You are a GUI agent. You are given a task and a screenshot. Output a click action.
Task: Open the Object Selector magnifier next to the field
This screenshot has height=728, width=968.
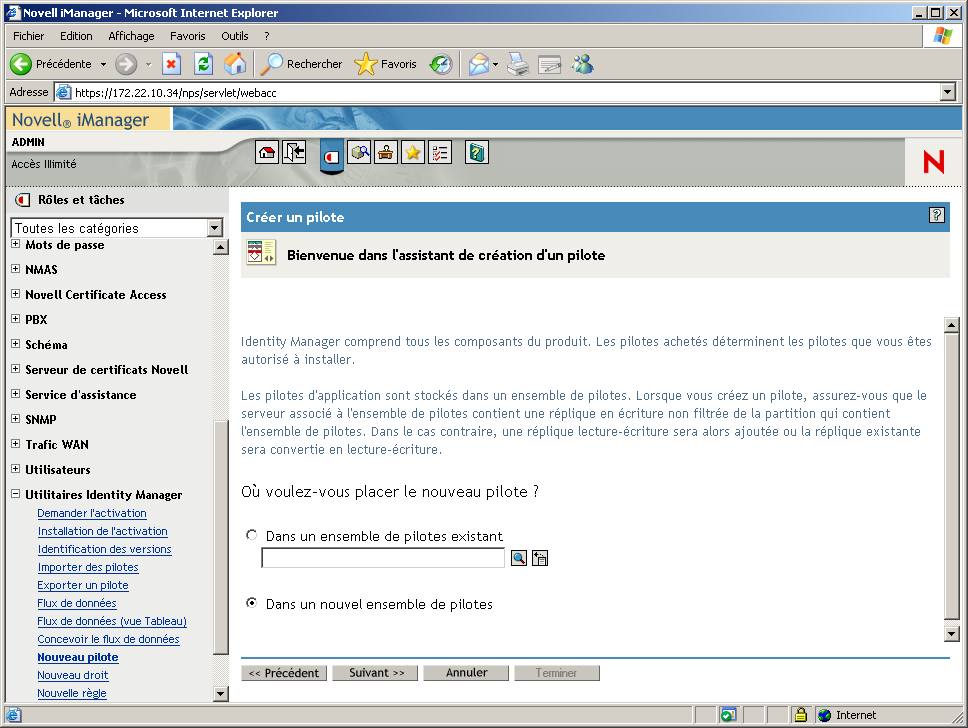point(518,558)
